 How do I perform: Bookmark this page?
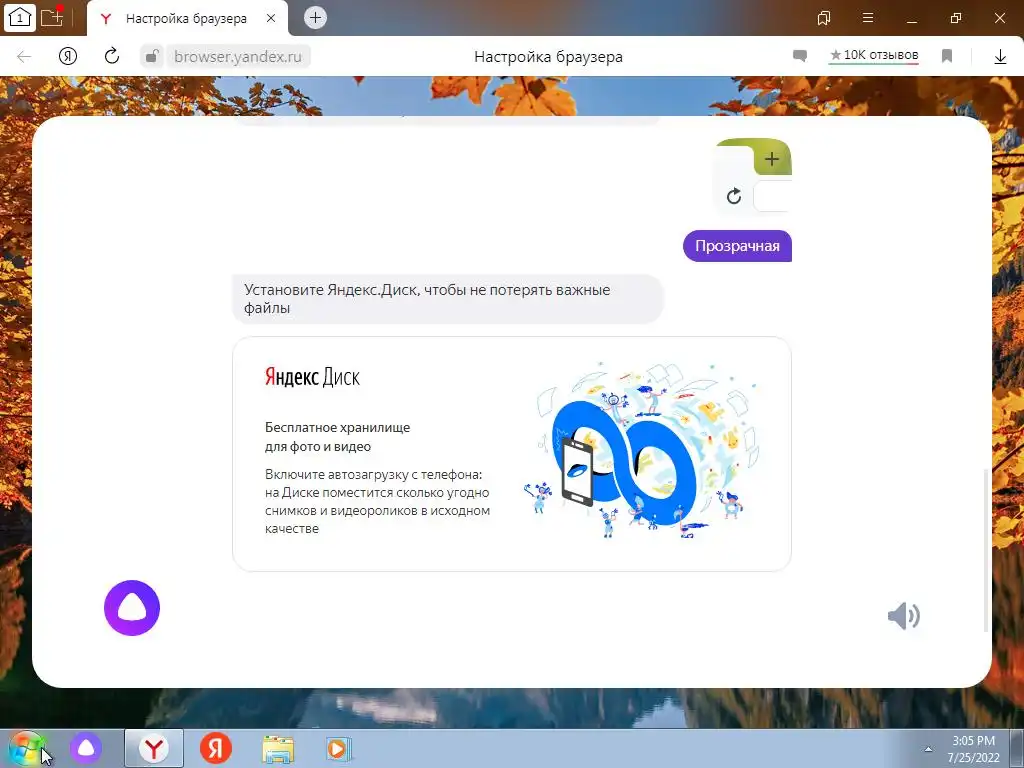[x=947, y=56]
